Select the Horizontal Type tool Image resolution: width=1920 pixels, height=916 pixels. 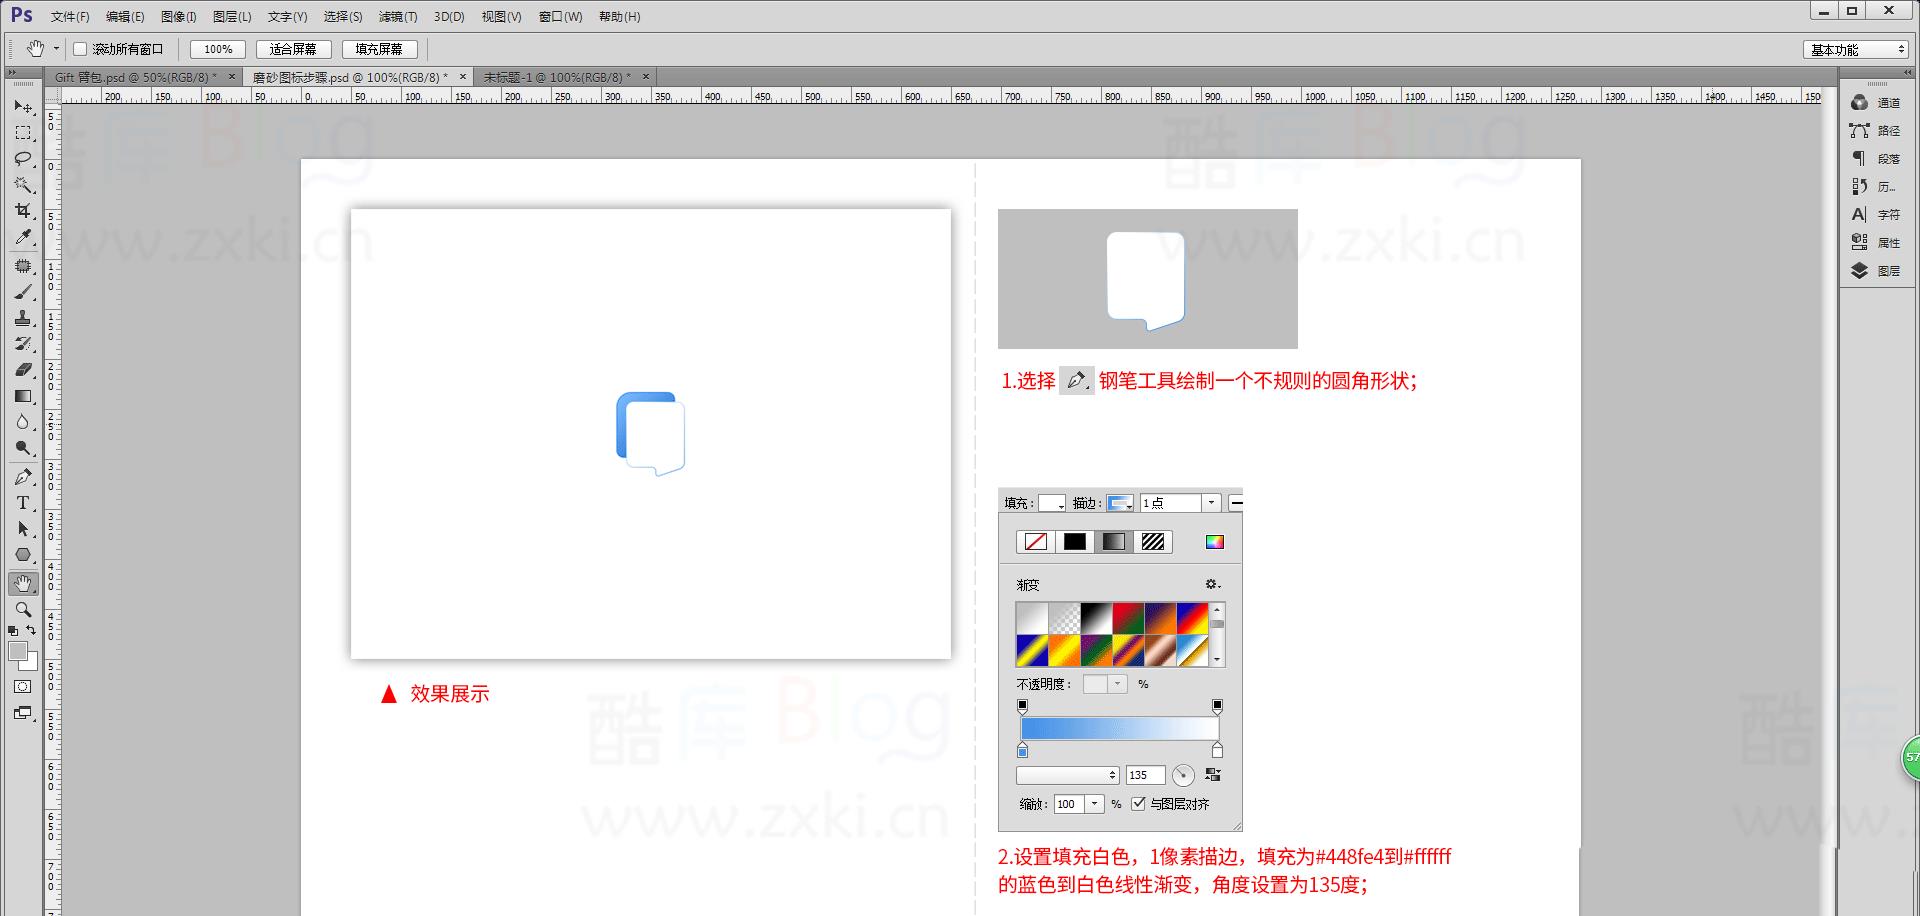click(x=22, y=503)
